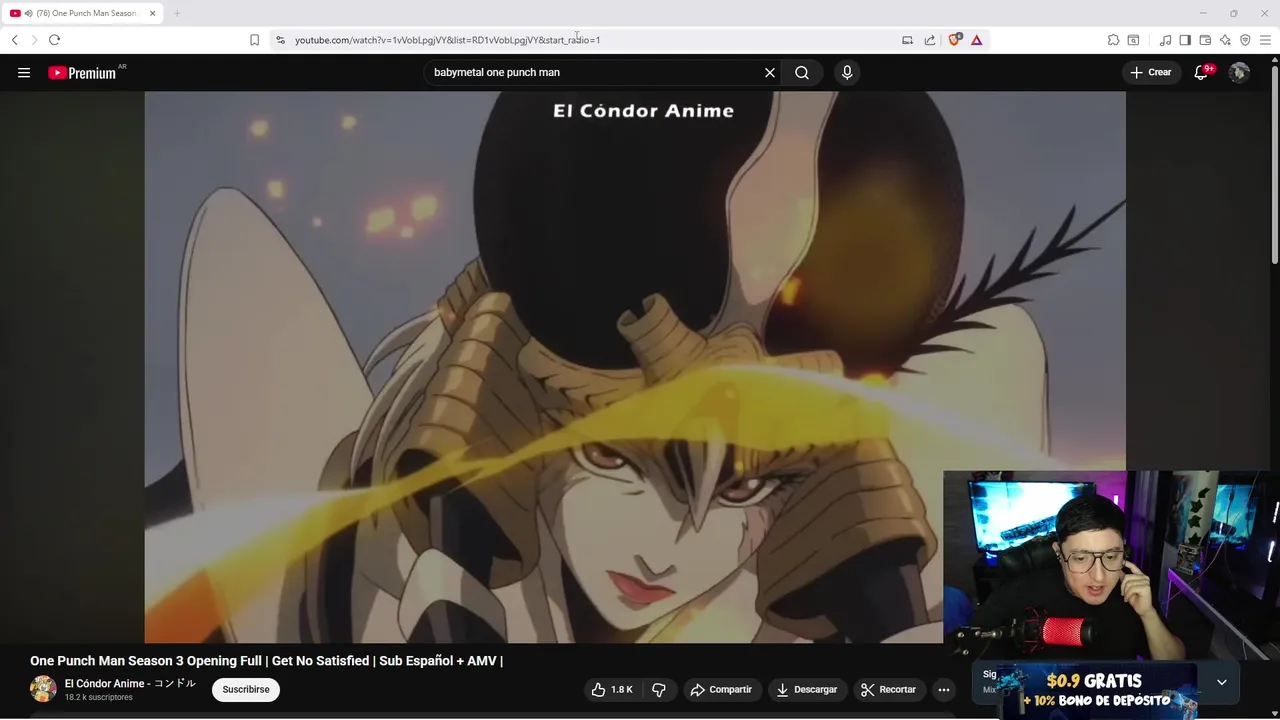Bookmark this page icon
Image resolution: width=1280 pixels, height=720 pixels.
point(254,40)
